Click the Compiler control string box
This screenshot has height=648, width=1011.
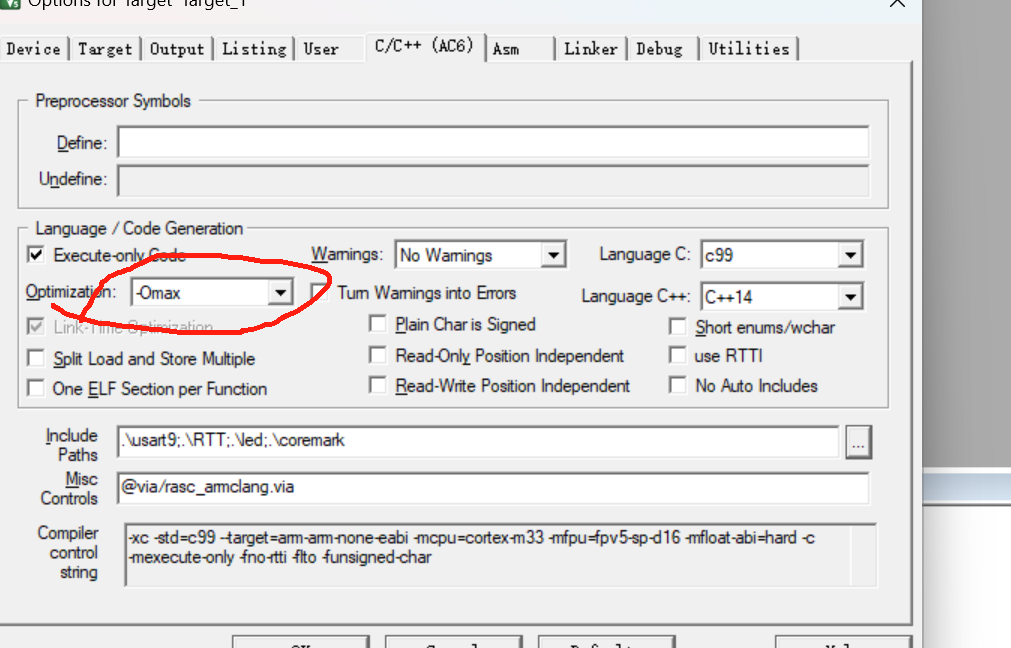point(500,555)
